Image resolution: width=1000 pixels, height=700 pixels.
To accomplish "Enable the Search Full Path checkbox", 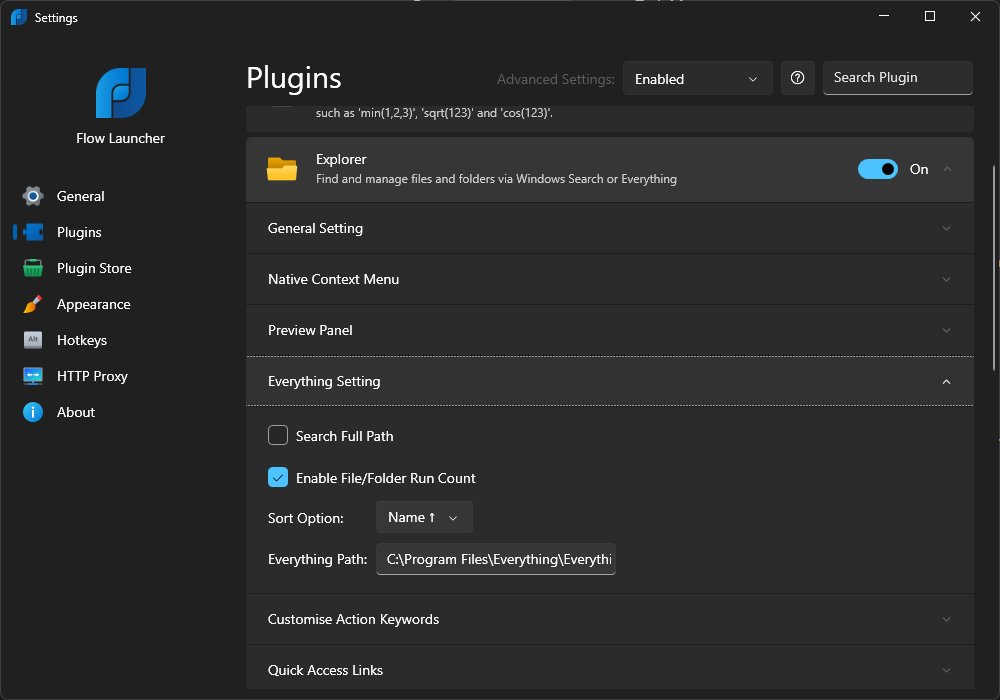I will pos(277,435).
